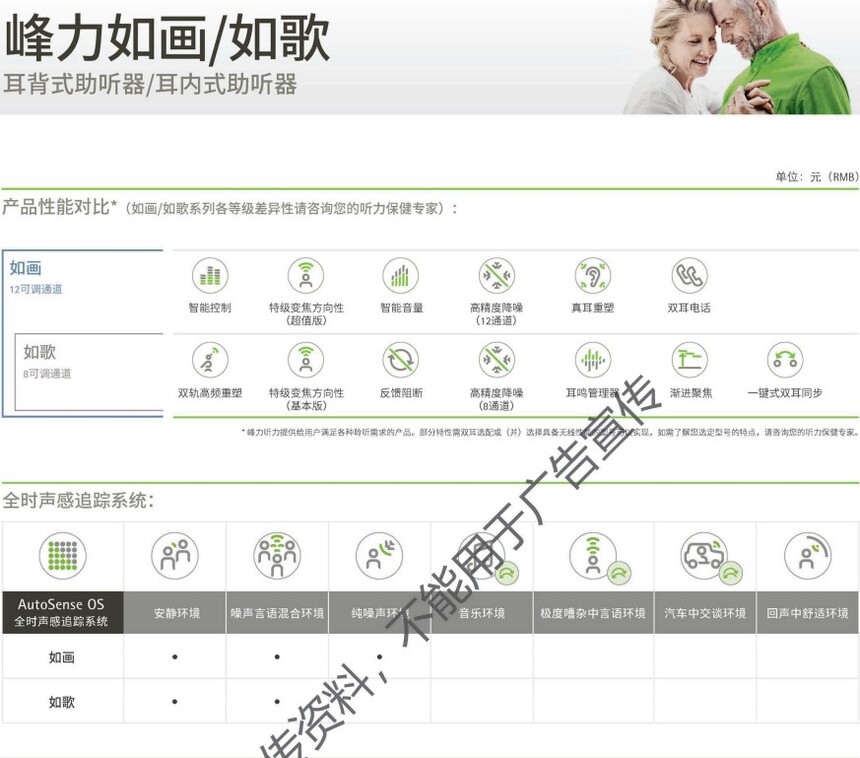
Task: Click the 如歌 row label in table
Action: (61, 702)
